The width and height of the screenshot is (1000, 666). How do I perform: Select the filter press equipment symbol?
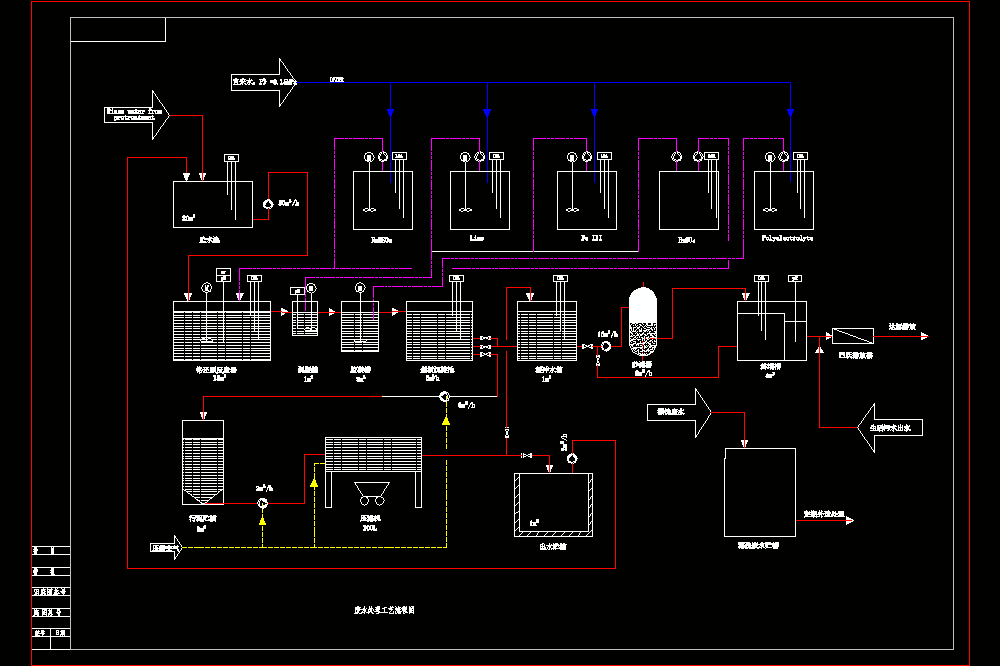click(x=373, y=472)
